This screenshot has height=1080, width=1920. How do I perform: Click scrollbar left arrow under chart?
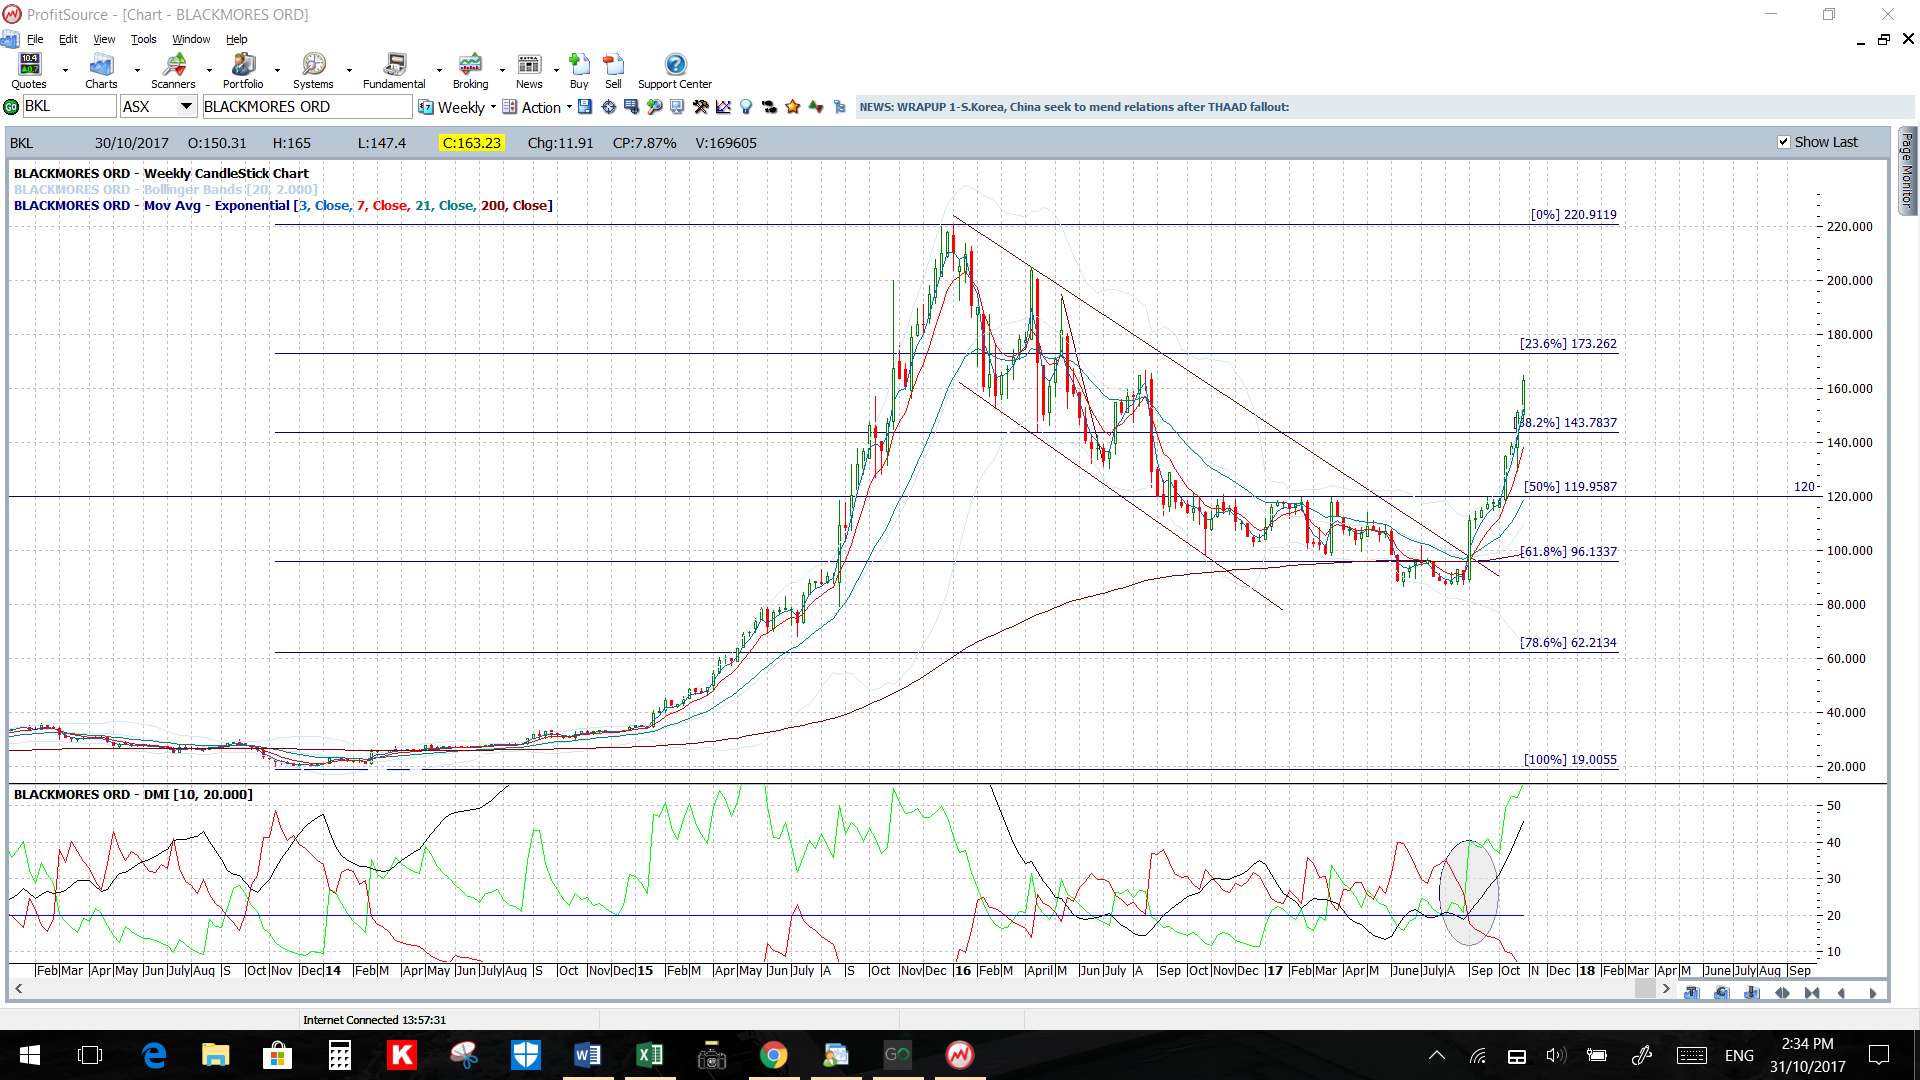point(18,989)
